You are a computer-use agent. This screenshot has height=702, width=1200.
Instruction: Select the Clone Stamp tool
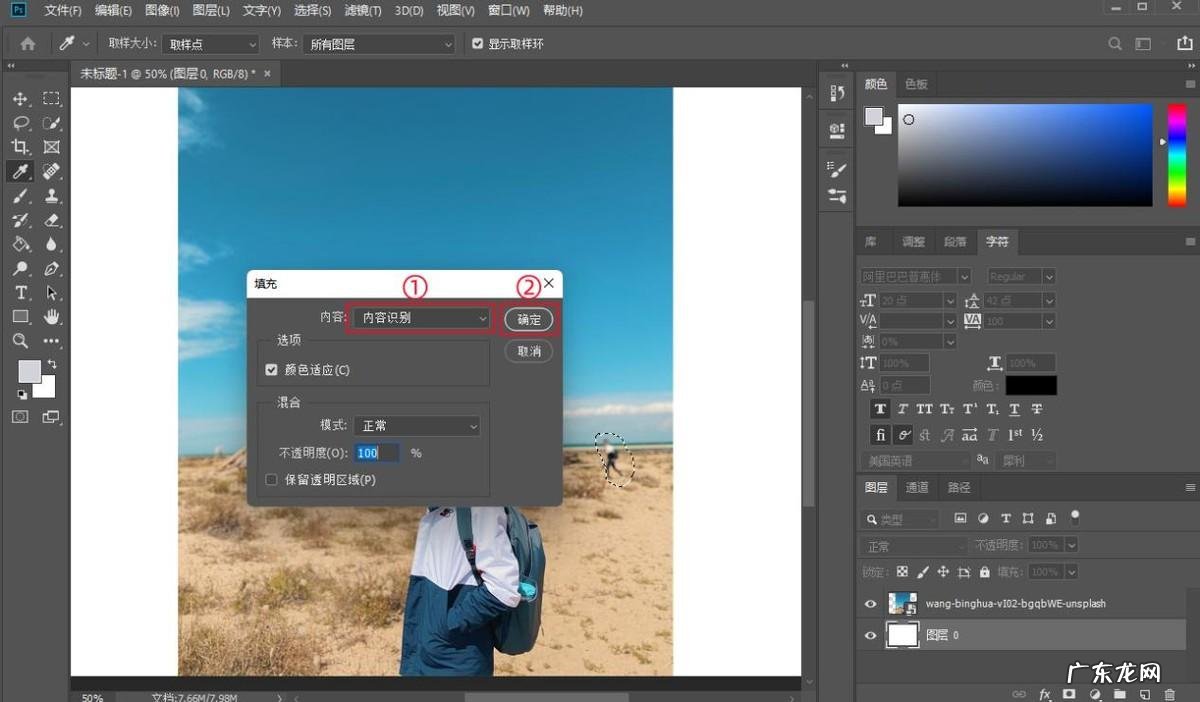(52, 196)
